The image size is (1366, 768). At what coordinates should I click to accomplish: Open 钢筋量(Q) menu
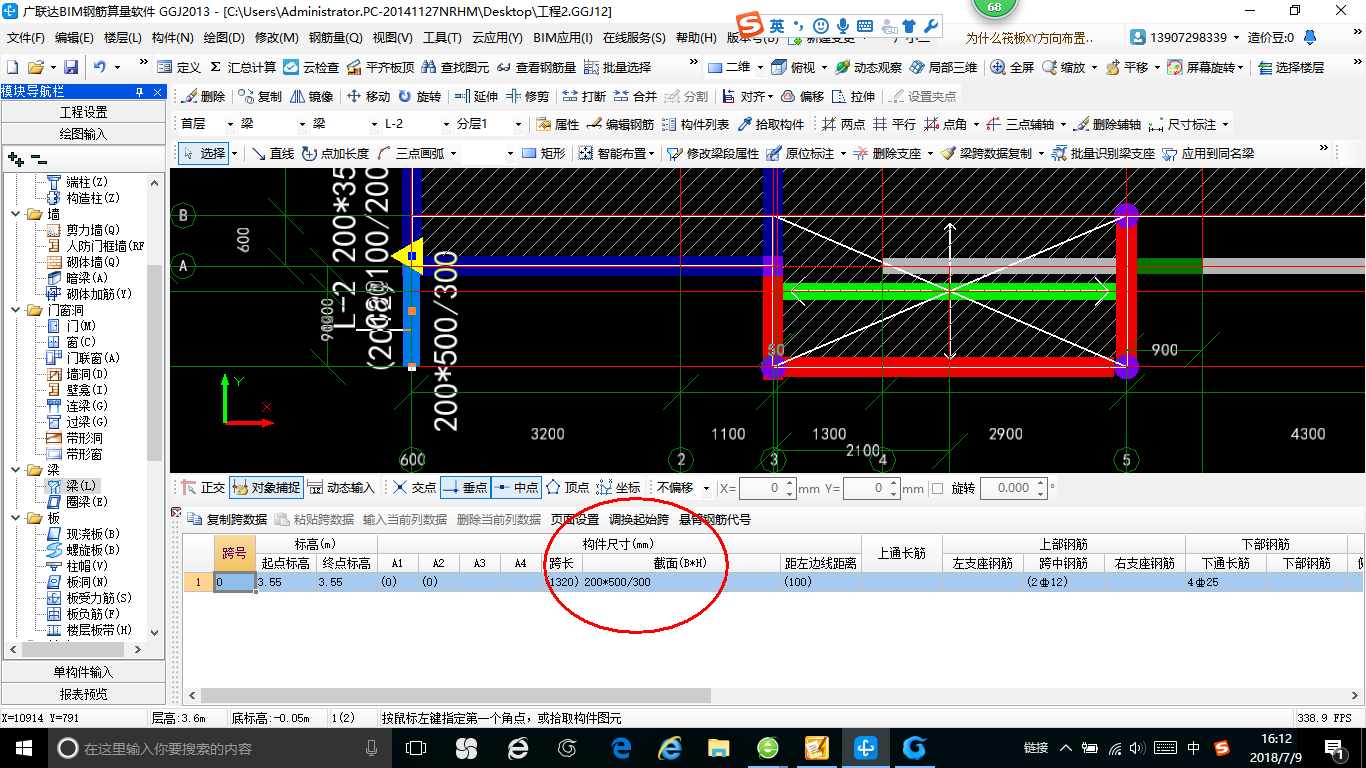pos(335,38)
